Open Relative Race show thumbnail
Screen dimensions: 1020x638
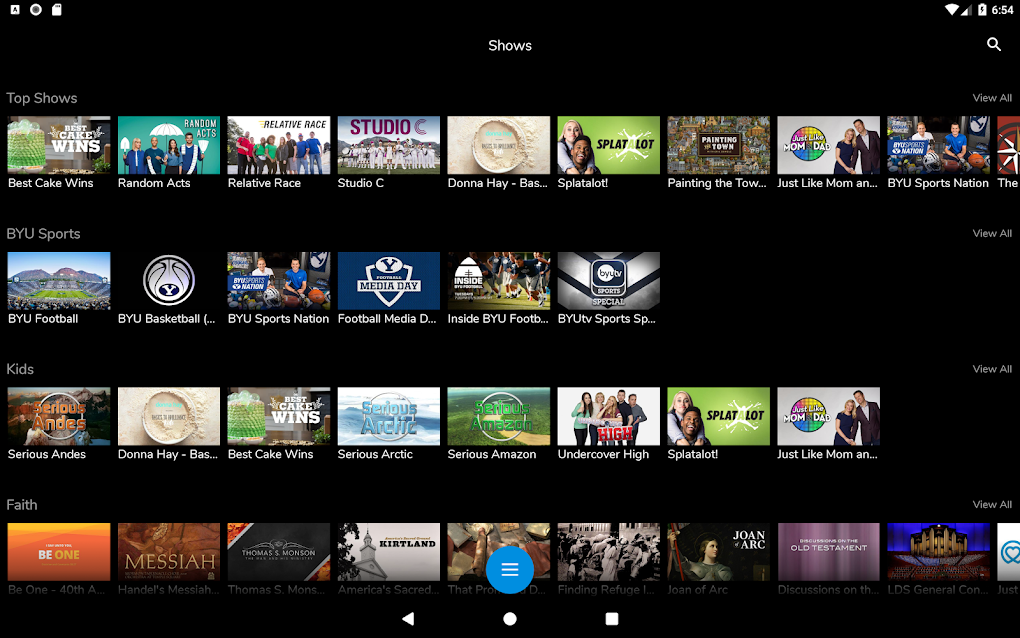pos(278,145)
